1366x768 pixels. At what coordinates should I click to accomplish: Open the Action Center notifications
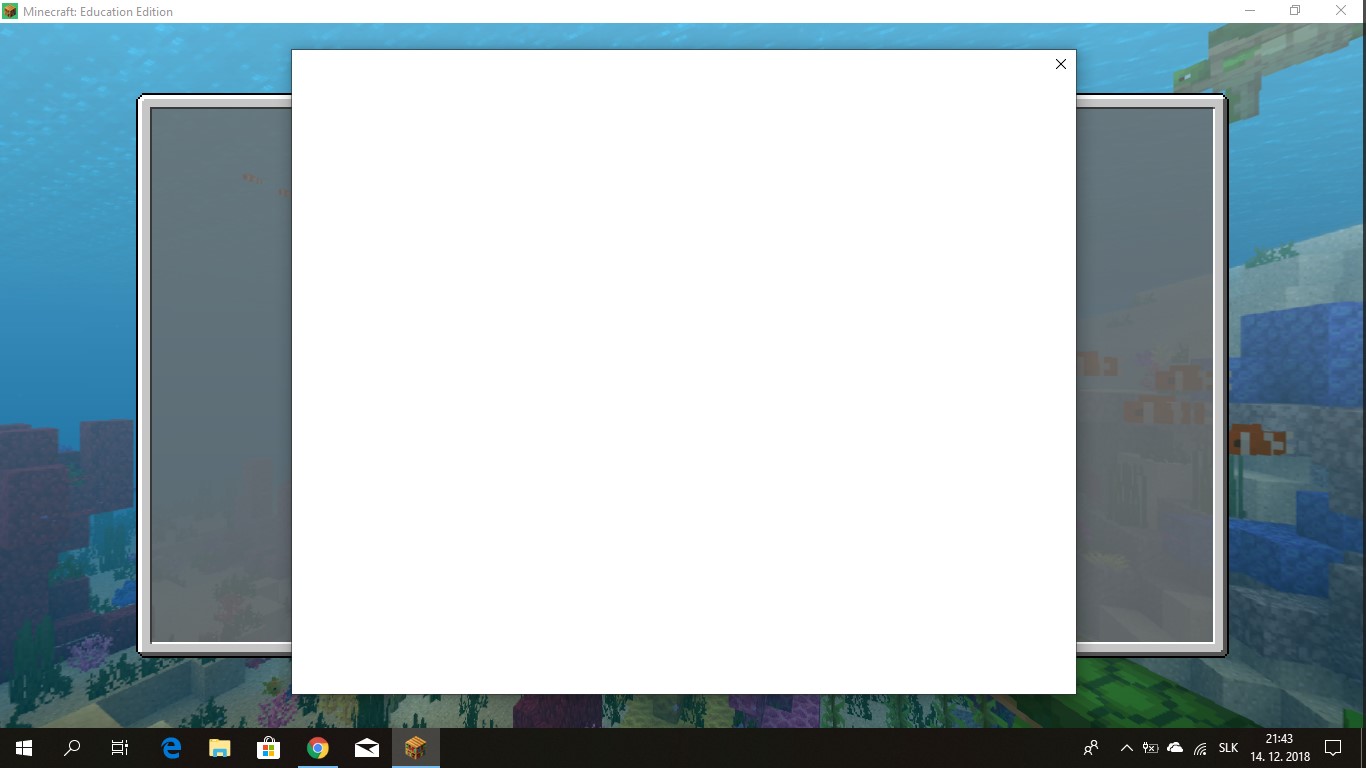pyautogui.click(x=1332, y=748)
